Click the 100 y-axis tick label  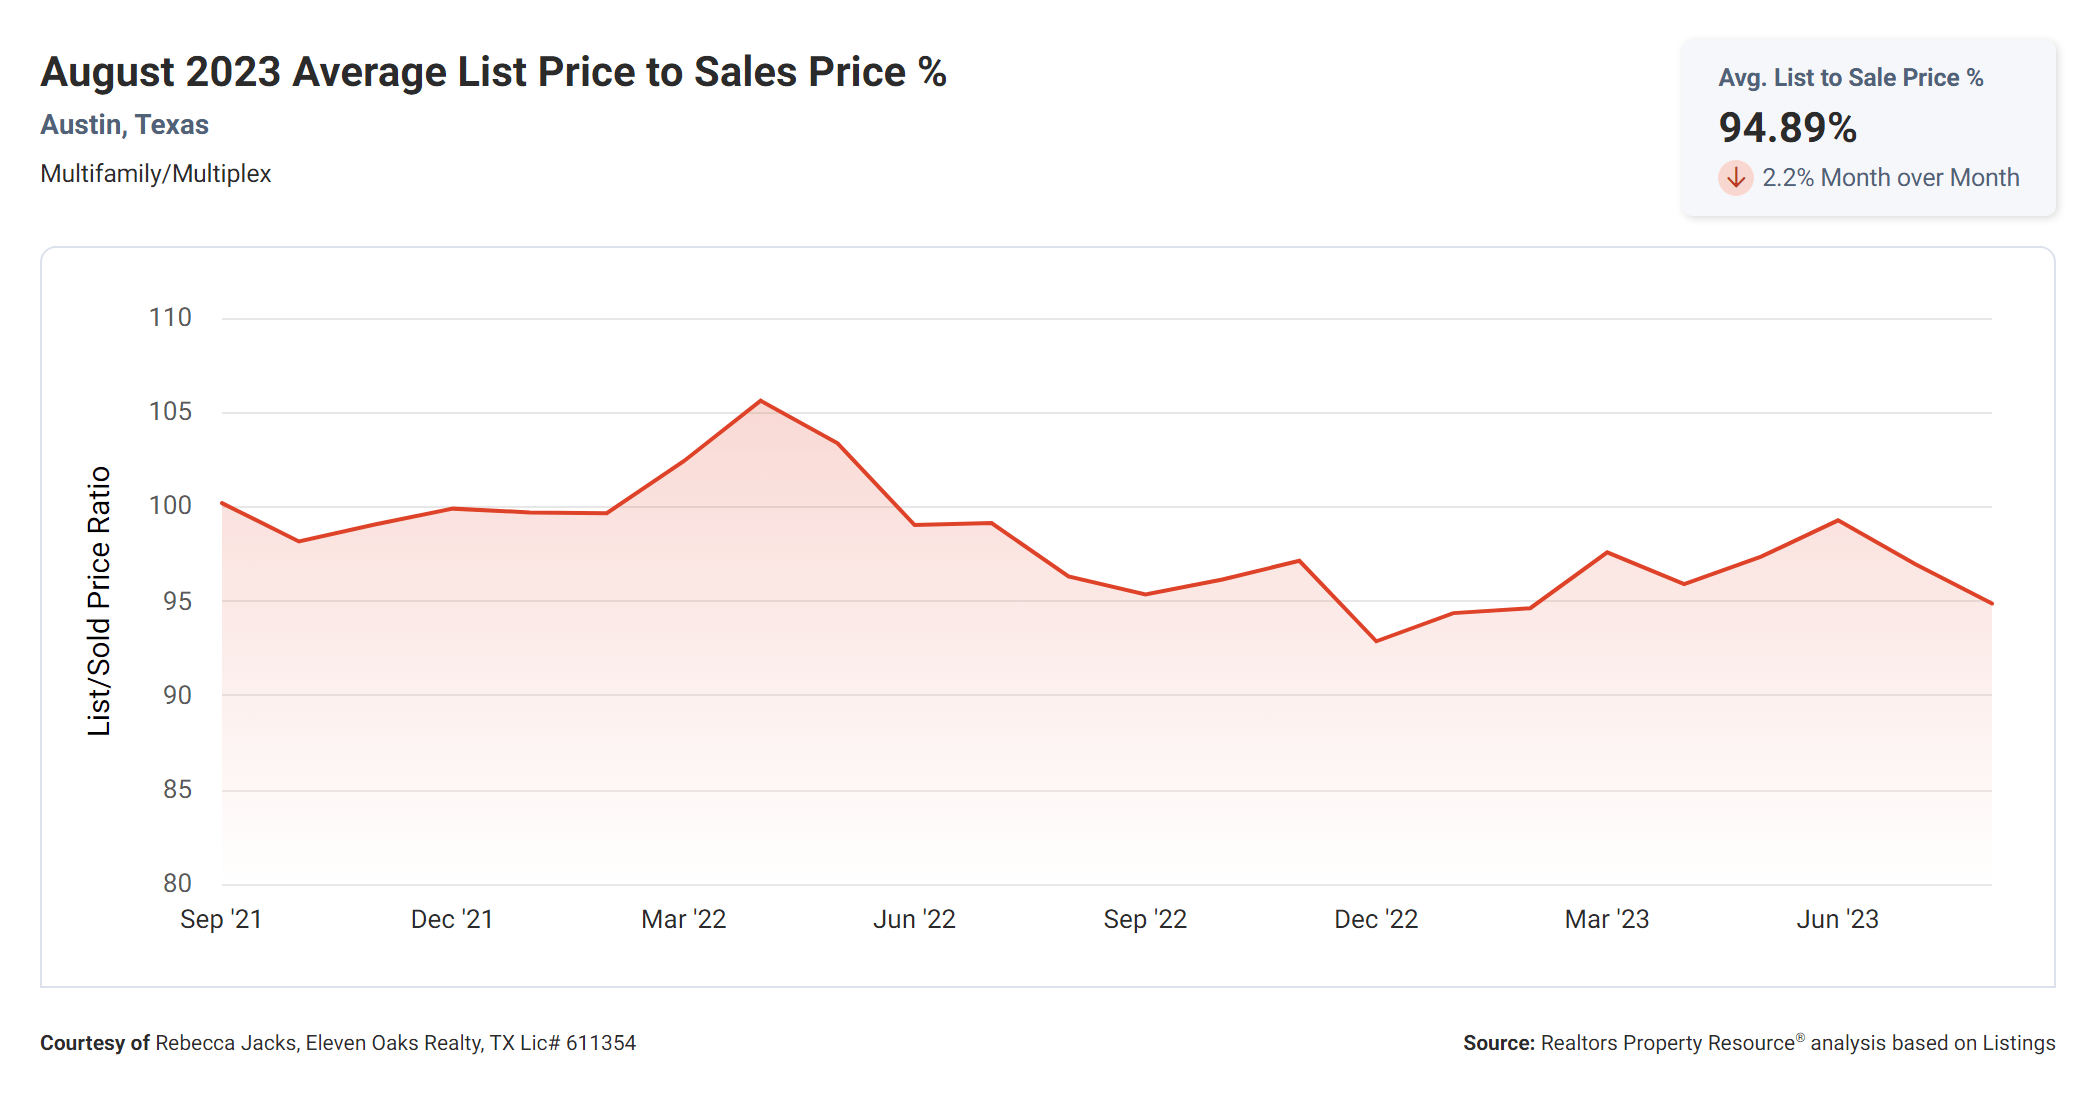[x=170, y=506]
